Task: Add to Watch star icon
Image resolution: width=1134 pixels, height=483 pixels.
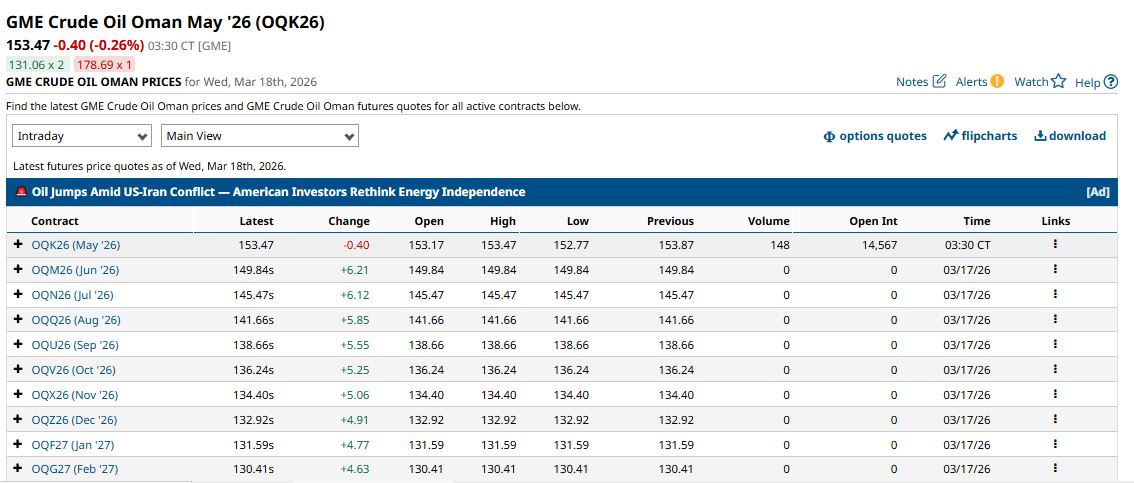Action: pos(1059,81)
